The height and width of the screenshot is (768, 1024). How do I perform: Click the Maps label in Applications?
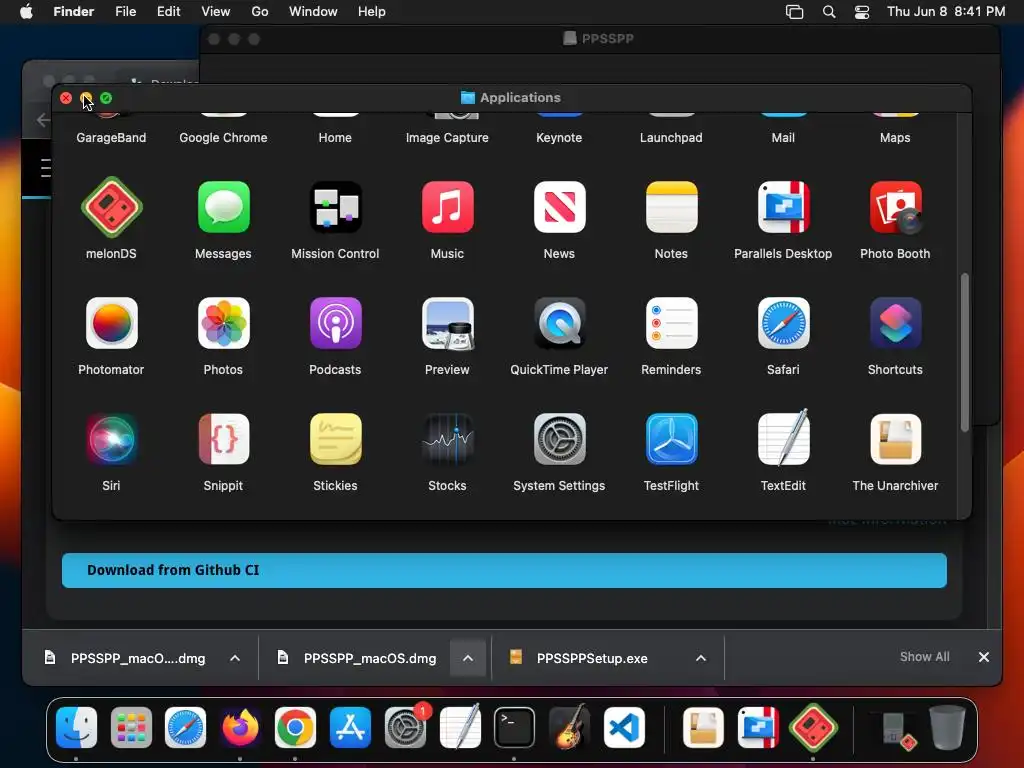click(895, 138)
